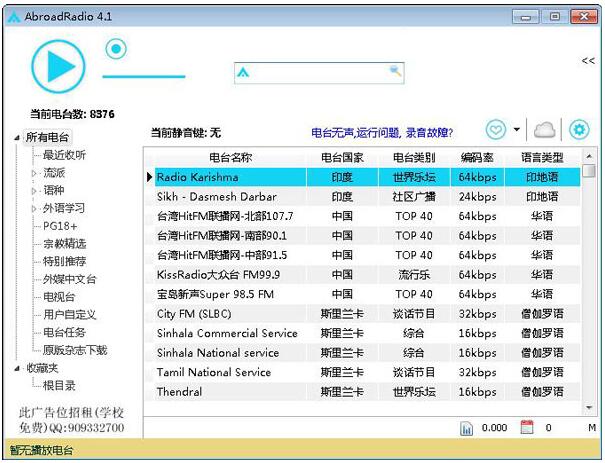Click the M label at bottom right

592,428
